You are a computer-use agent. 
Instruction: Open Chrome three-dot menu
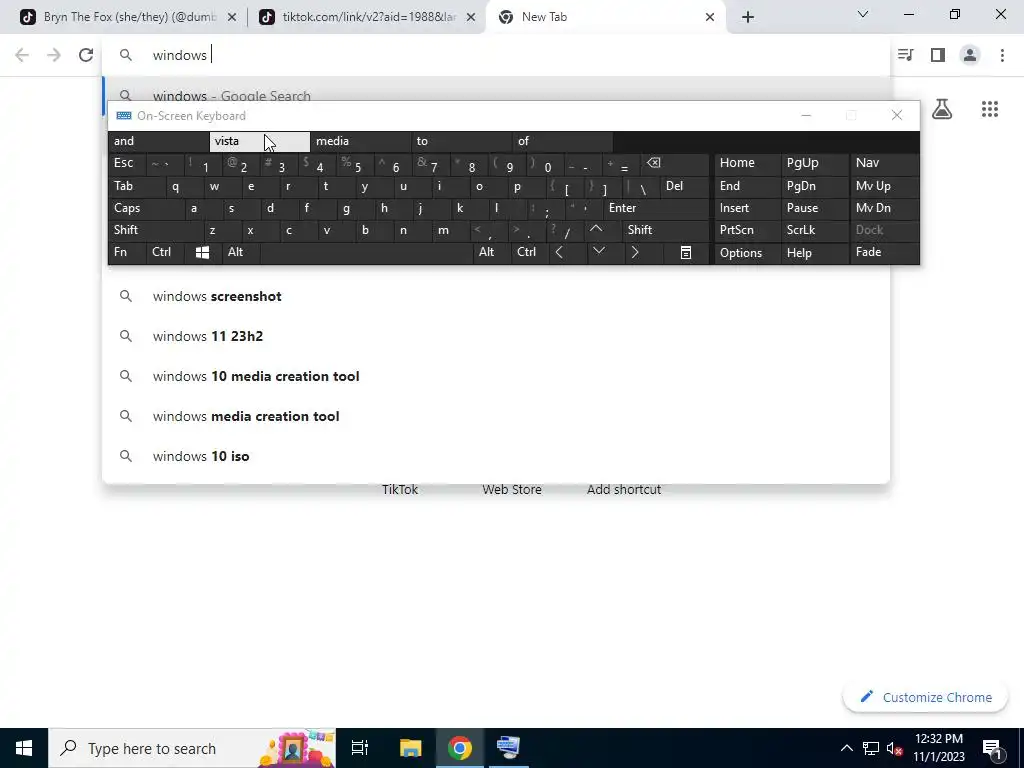click(1002, 55)
